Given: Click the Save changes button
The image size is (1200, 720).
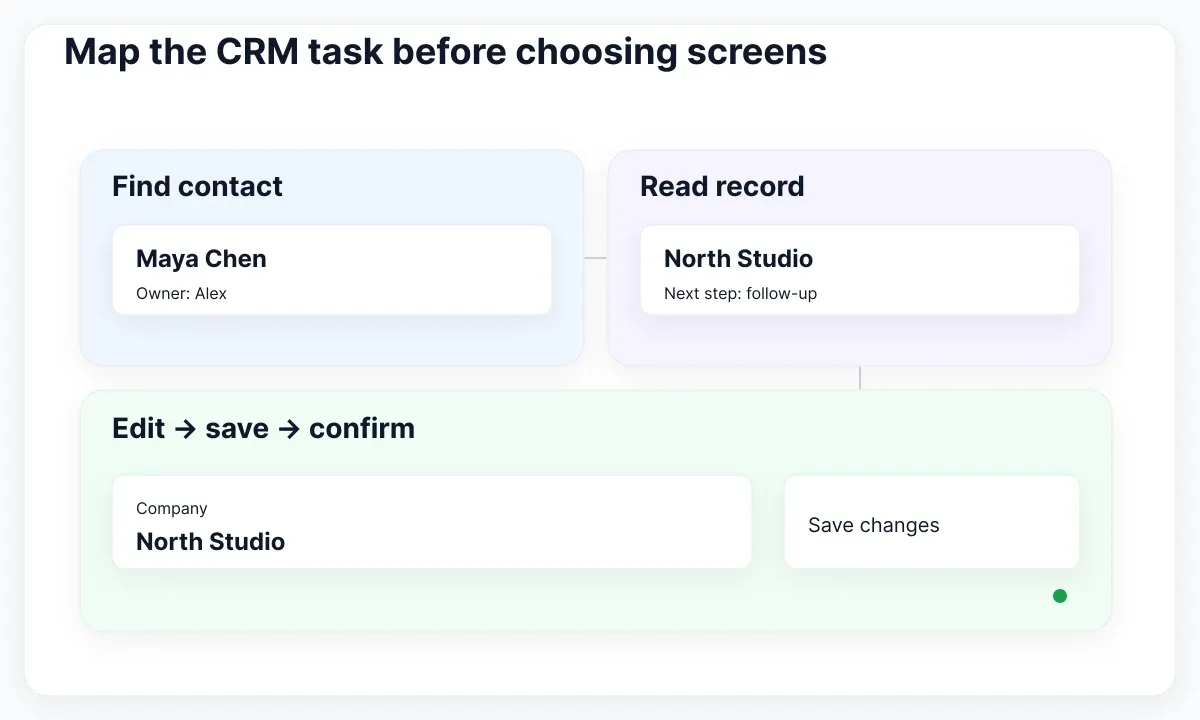Looking at the screenshot, I should (932, 522).
